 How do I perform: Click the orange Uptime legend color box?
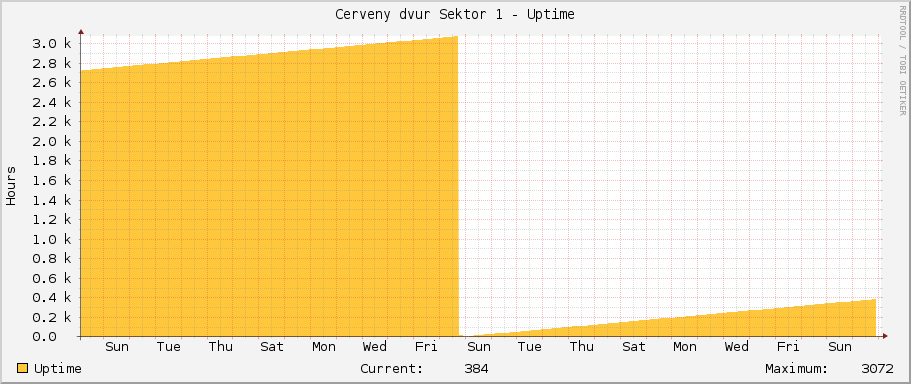click(x=23, y=368)
